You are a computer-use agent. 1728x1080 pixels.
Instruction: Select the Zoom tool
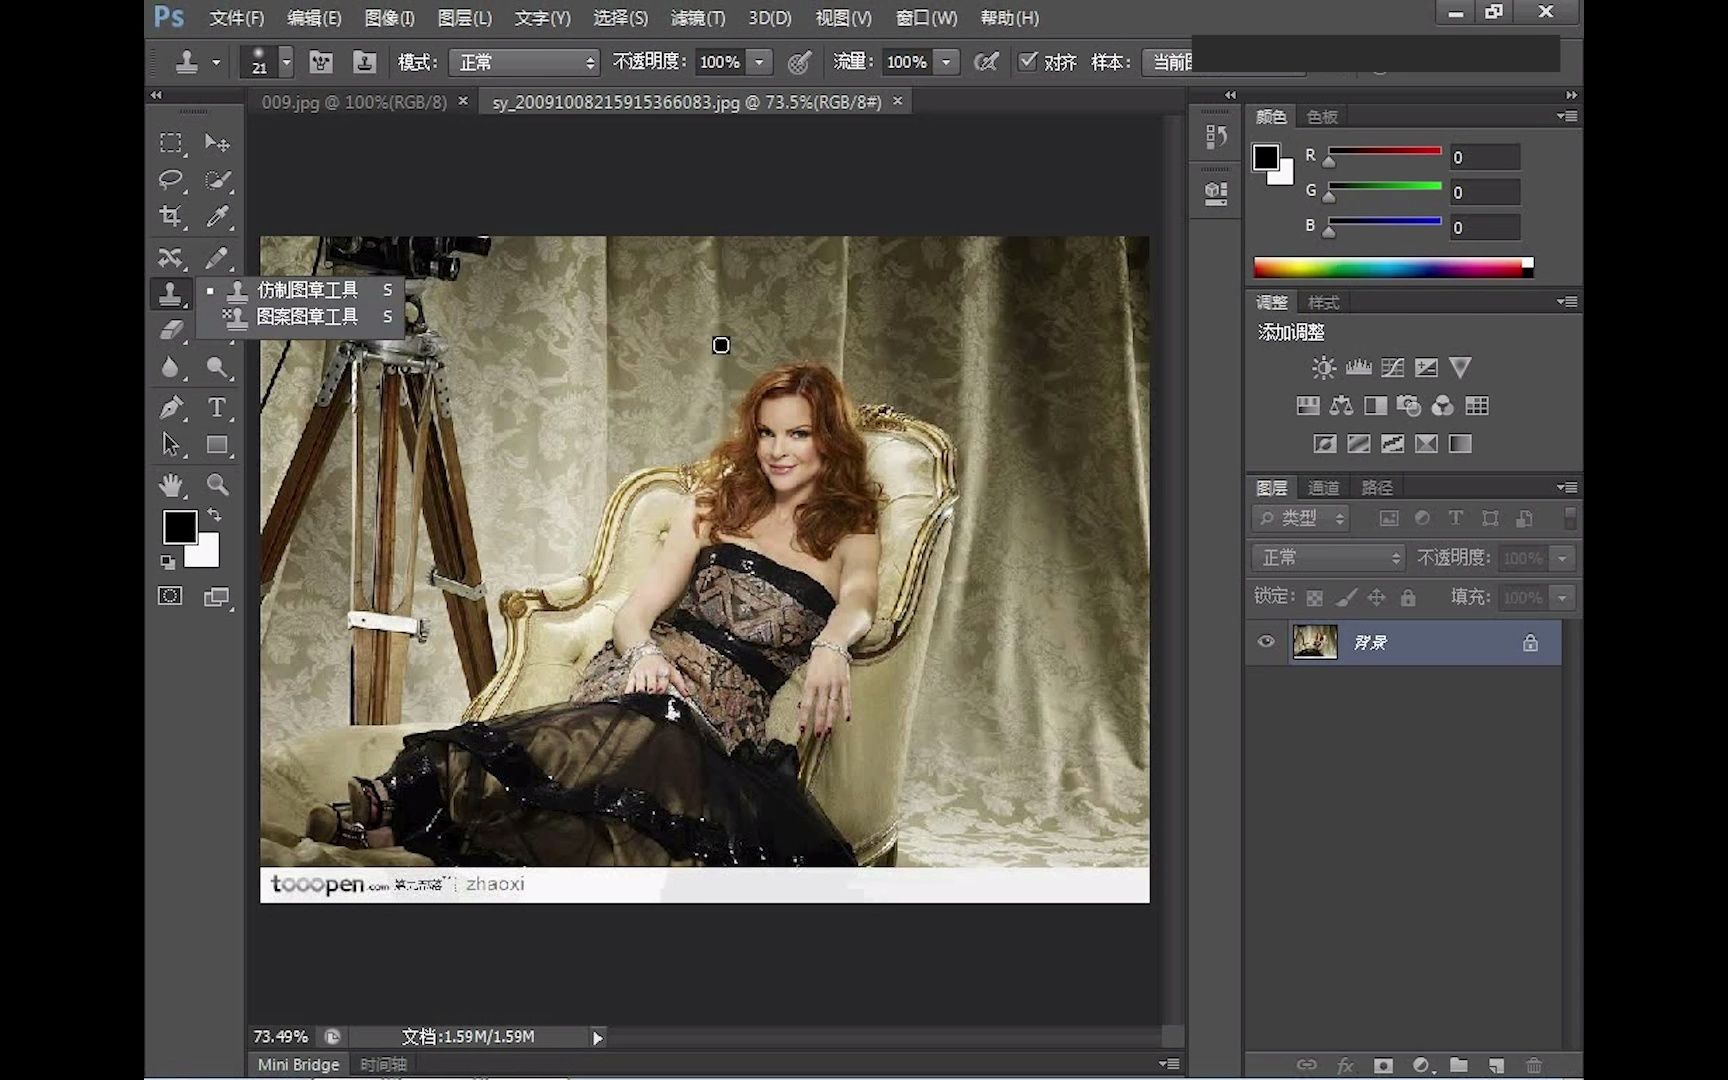(217, 485)
